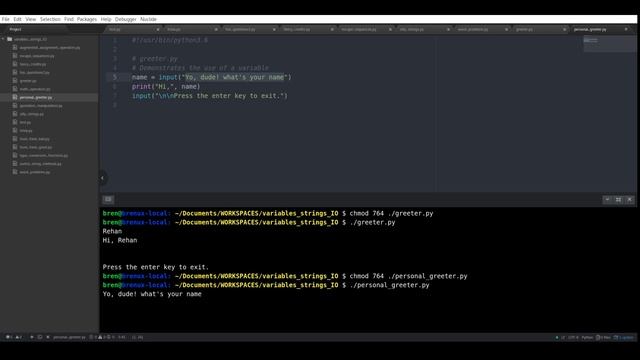Collapse the variables_strings_IO project folder
This screenshot has height=360, width=640.
click(x=3, y=39)
